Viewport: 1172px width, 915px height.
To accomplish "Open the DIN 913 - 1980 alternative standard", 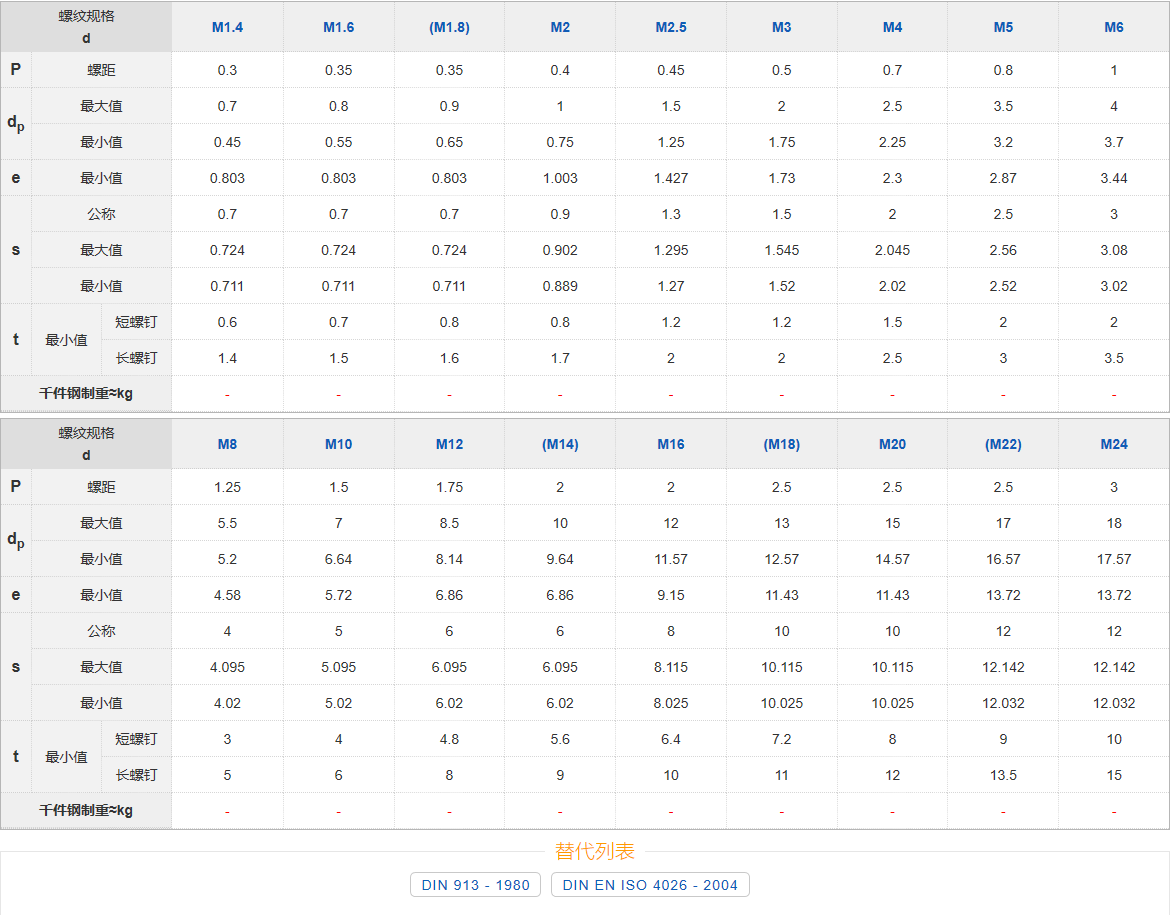I will tap(476, 885).
